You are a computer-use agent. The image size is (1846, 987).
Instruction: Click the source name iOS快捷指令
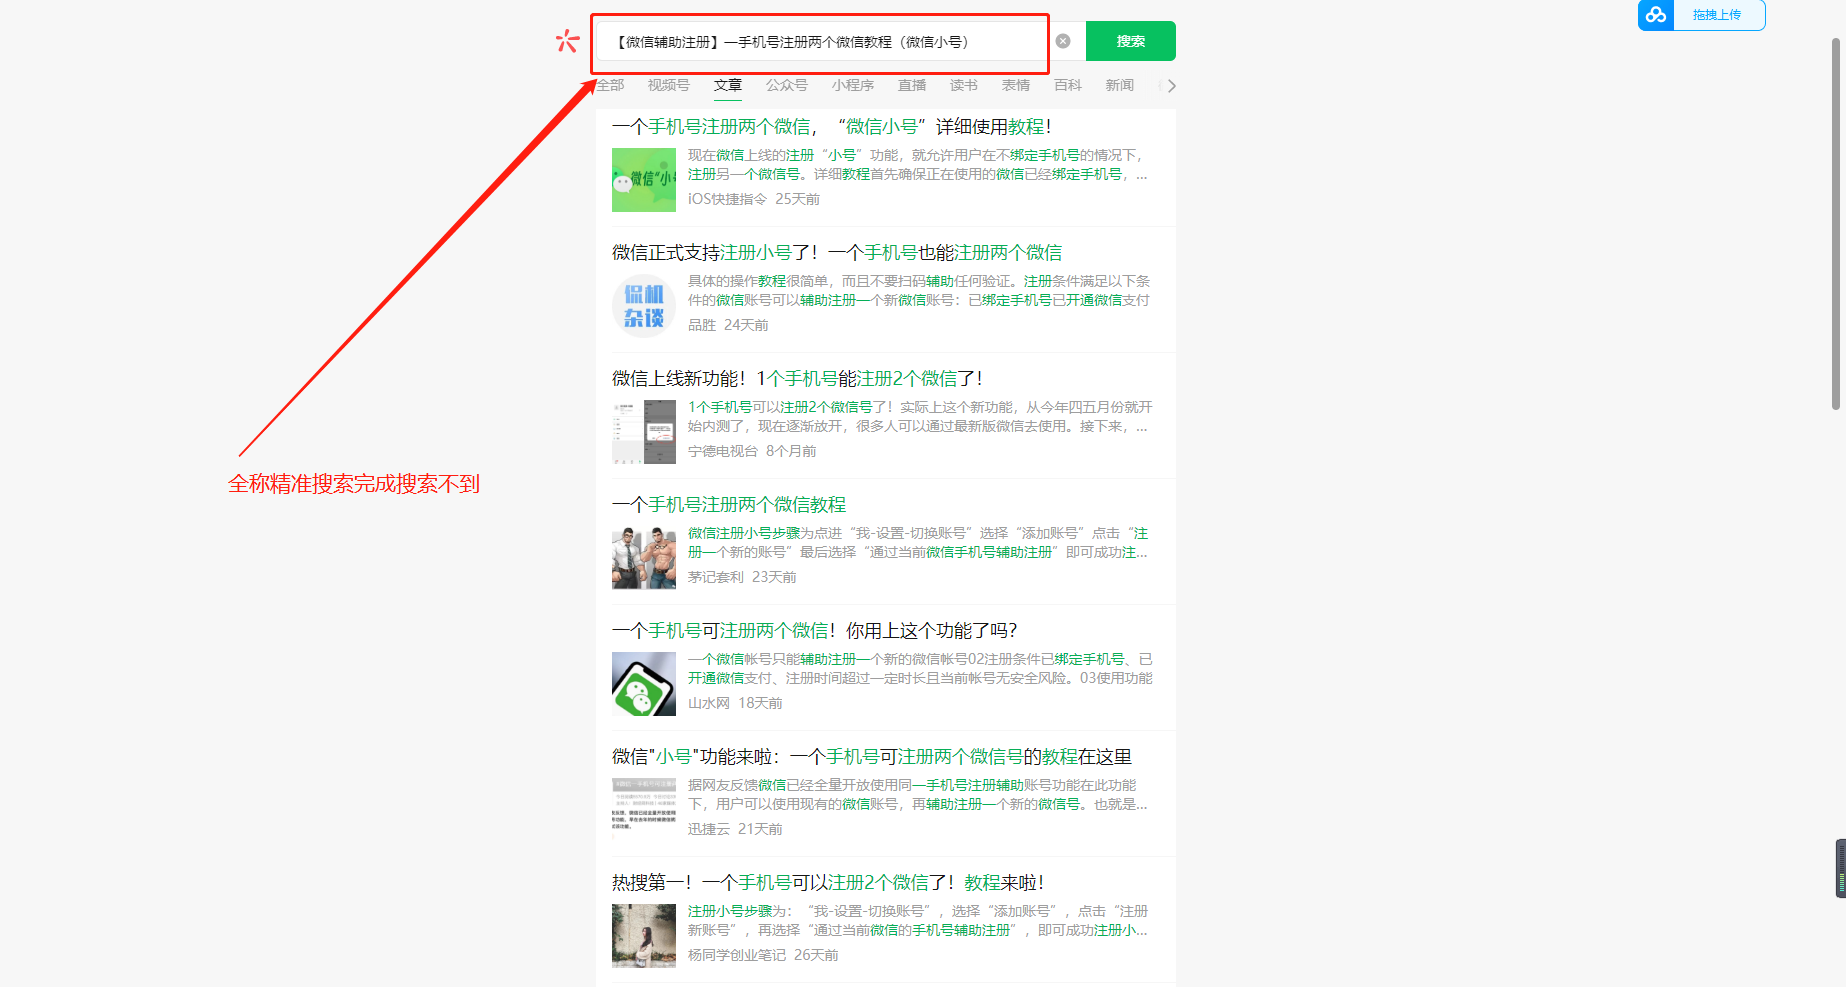pyautogui.click(x=727, y=199)
